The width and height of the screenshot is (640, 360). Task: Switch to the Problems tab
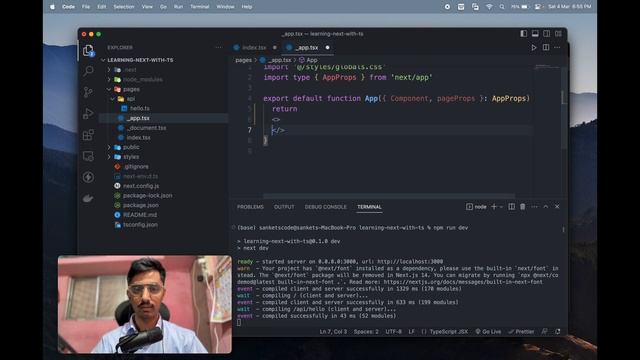click(250, 207)
